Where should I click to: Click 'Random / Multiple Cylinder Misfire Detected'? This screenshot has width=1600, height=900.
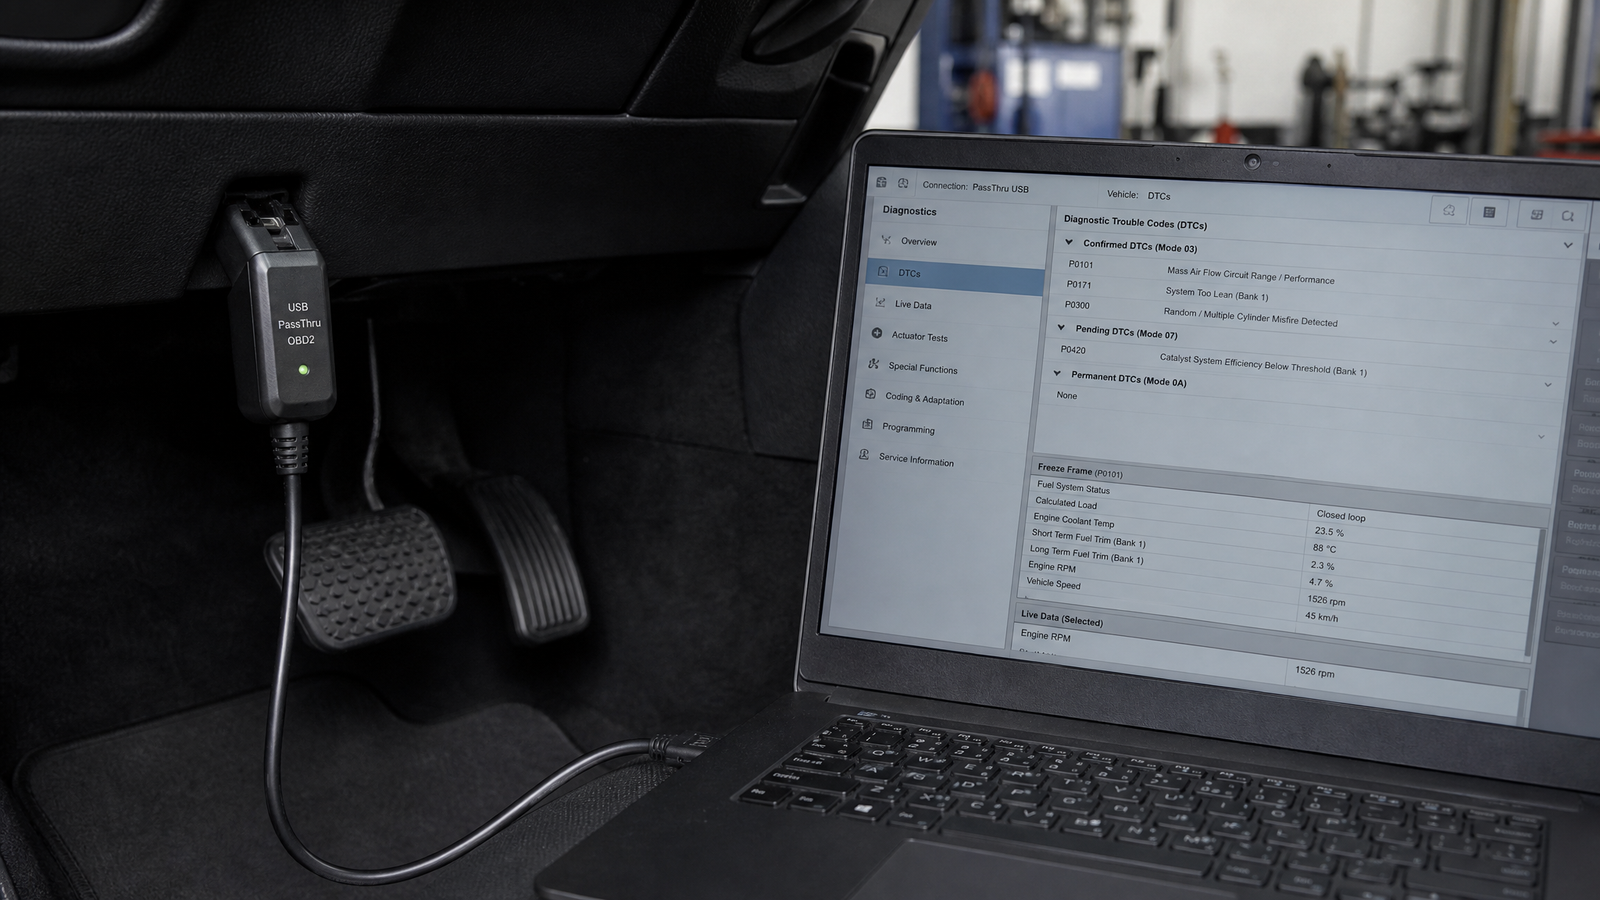(x=1250, y=317)
